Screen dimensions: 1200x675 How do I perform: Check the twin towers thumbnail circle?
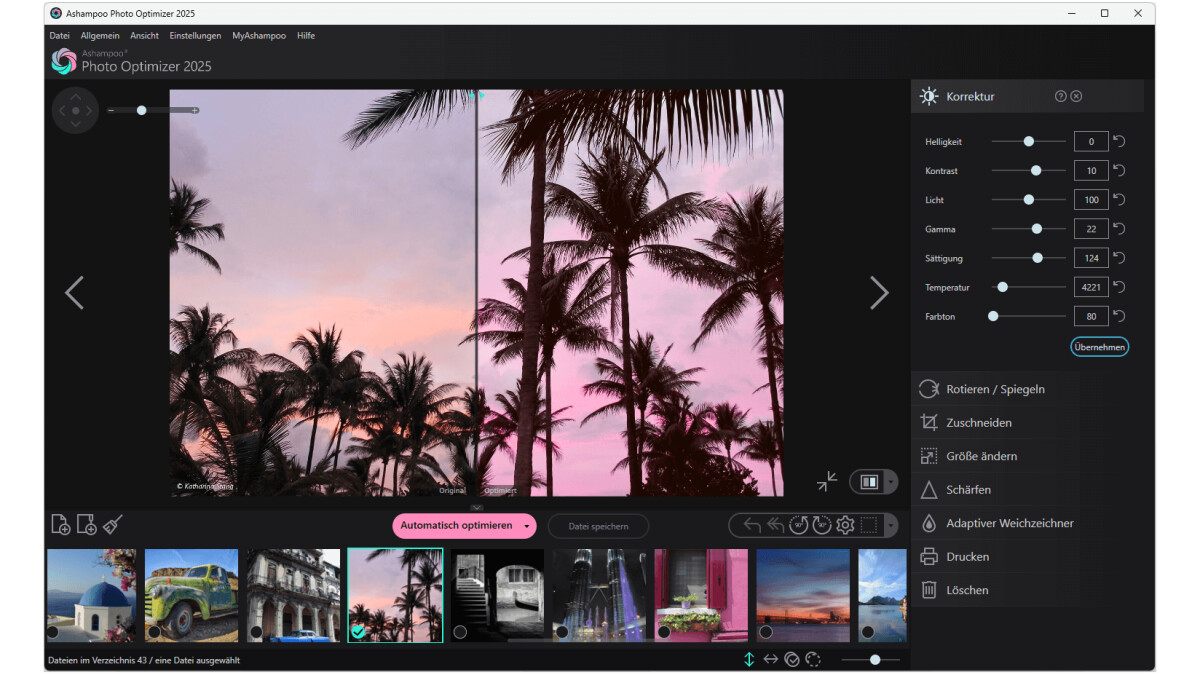562,632
